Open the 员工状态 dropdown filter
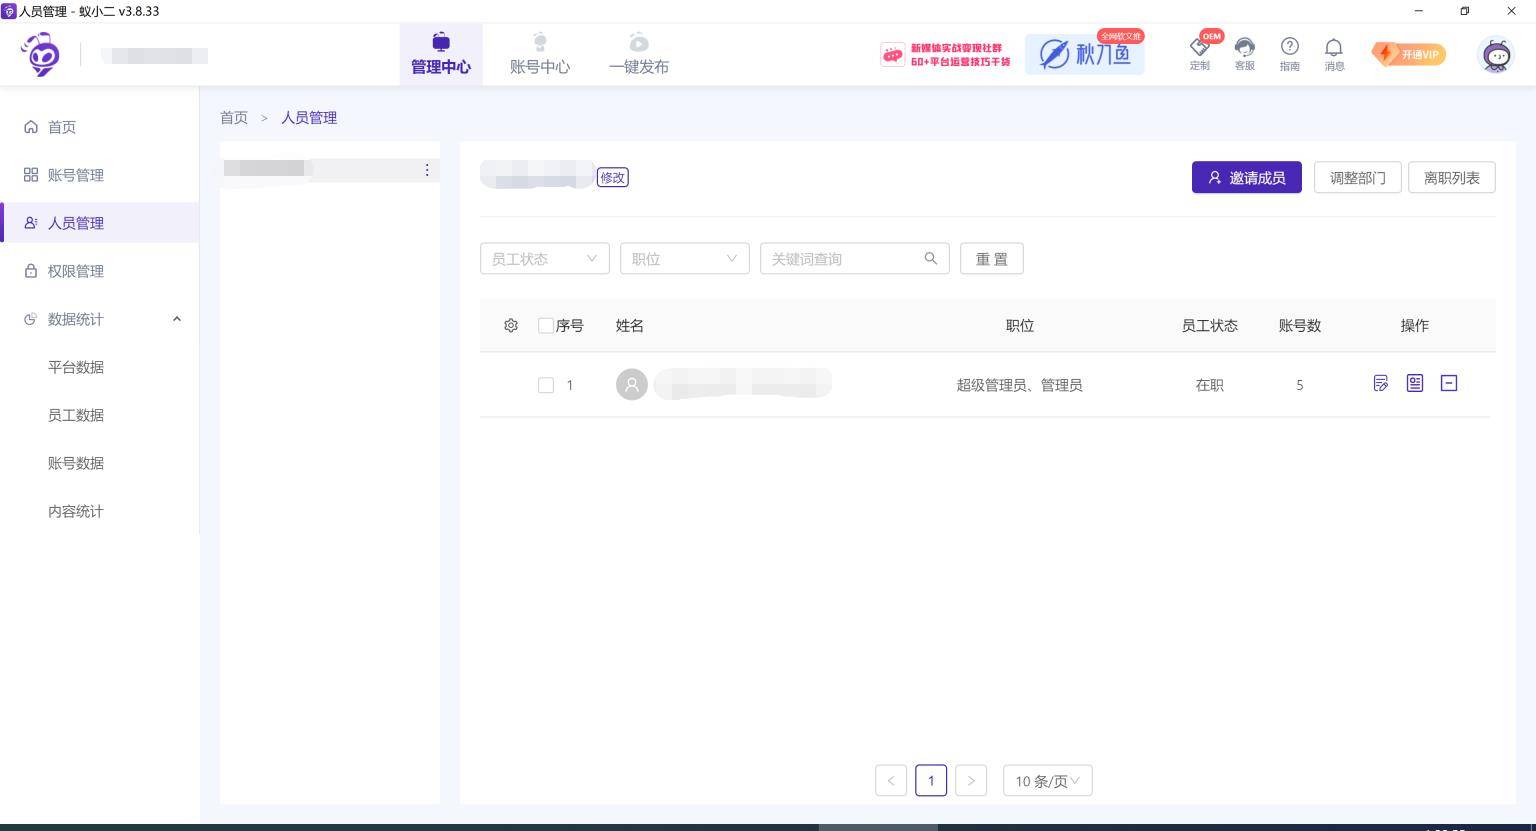The image size is (1536, 831). point(544,259)
